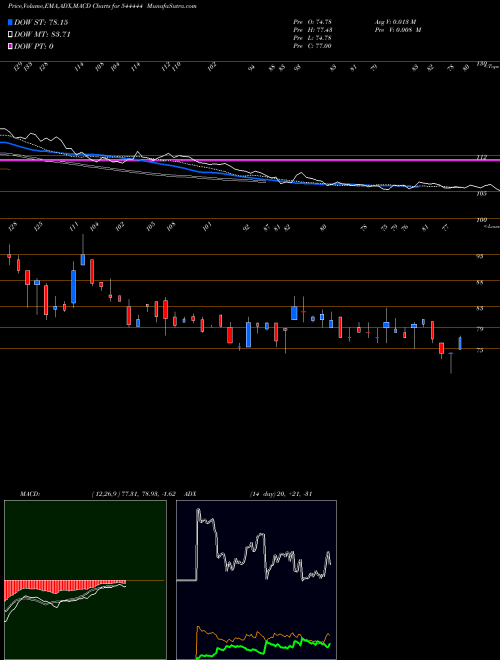Click the Pre V: 0.008 M value
The image size is (500, 660).
tap(398, 30)
